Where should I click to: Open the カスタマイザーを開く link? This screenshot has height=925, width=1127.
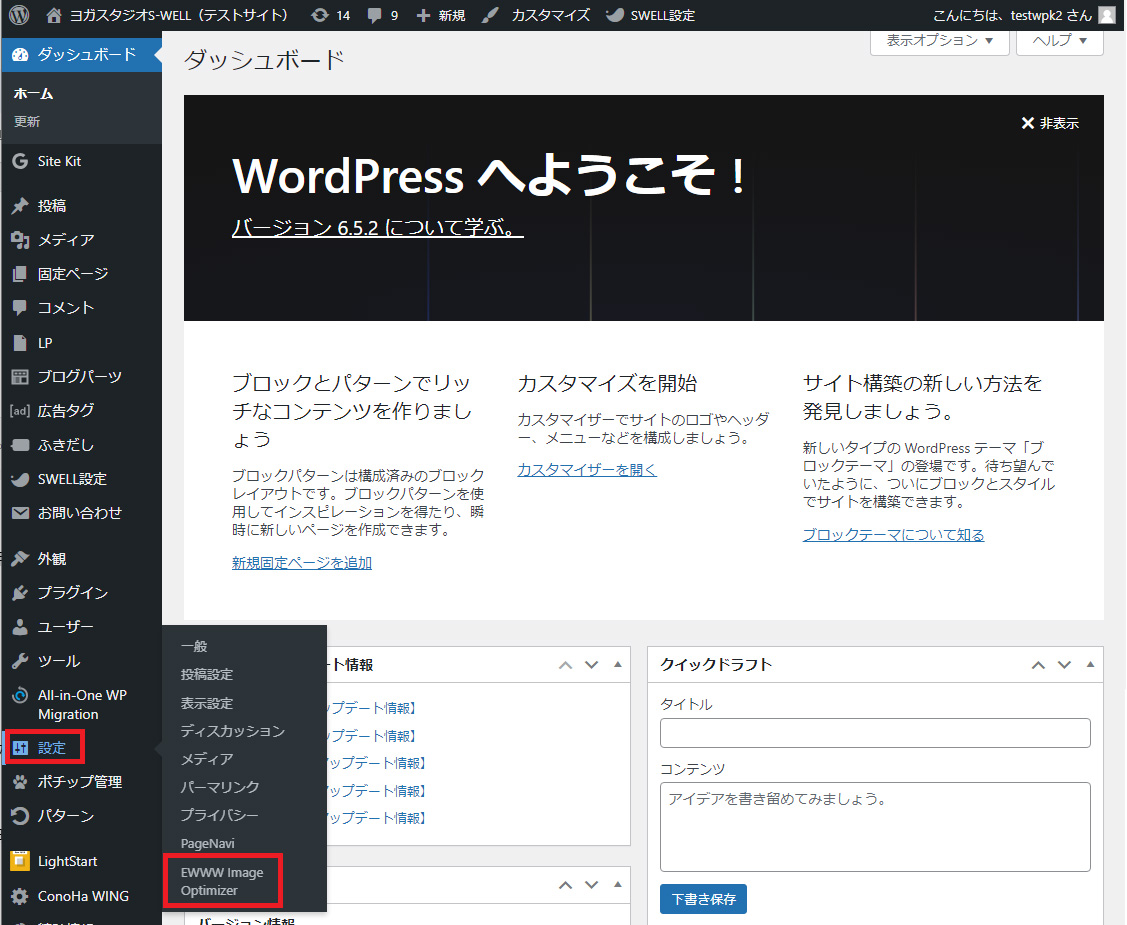(x=587, y=470)
